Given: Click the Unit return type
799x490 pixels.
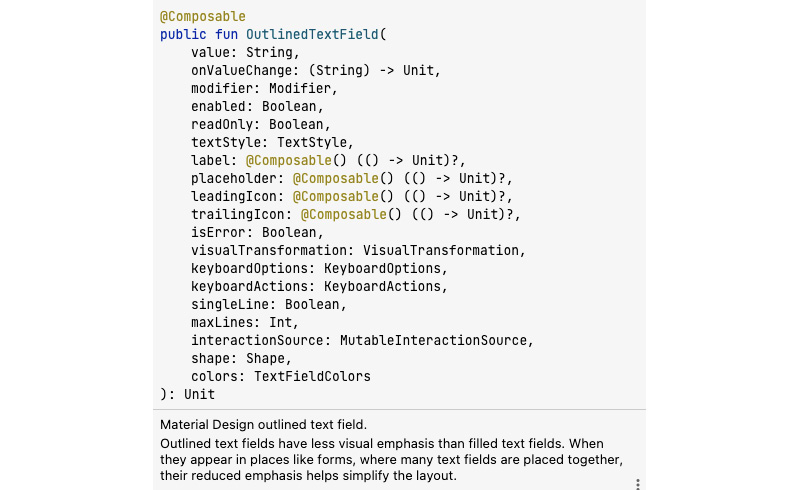Looking at the screenshot, I should 199,395.
